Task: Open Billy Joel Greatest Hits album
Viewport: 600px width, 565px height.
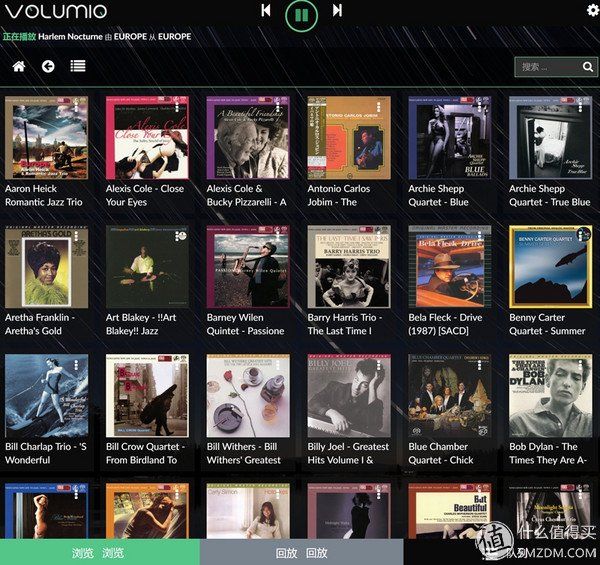Action: (348, 396)
